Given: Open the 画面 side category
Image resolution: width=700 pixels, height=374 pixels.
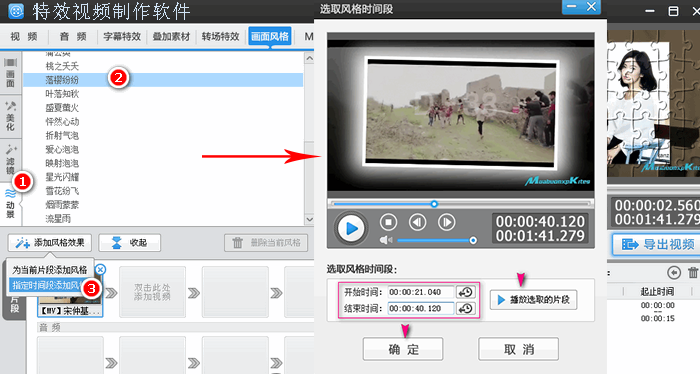Looking at the screenshot, I should (x=10, y=72).
